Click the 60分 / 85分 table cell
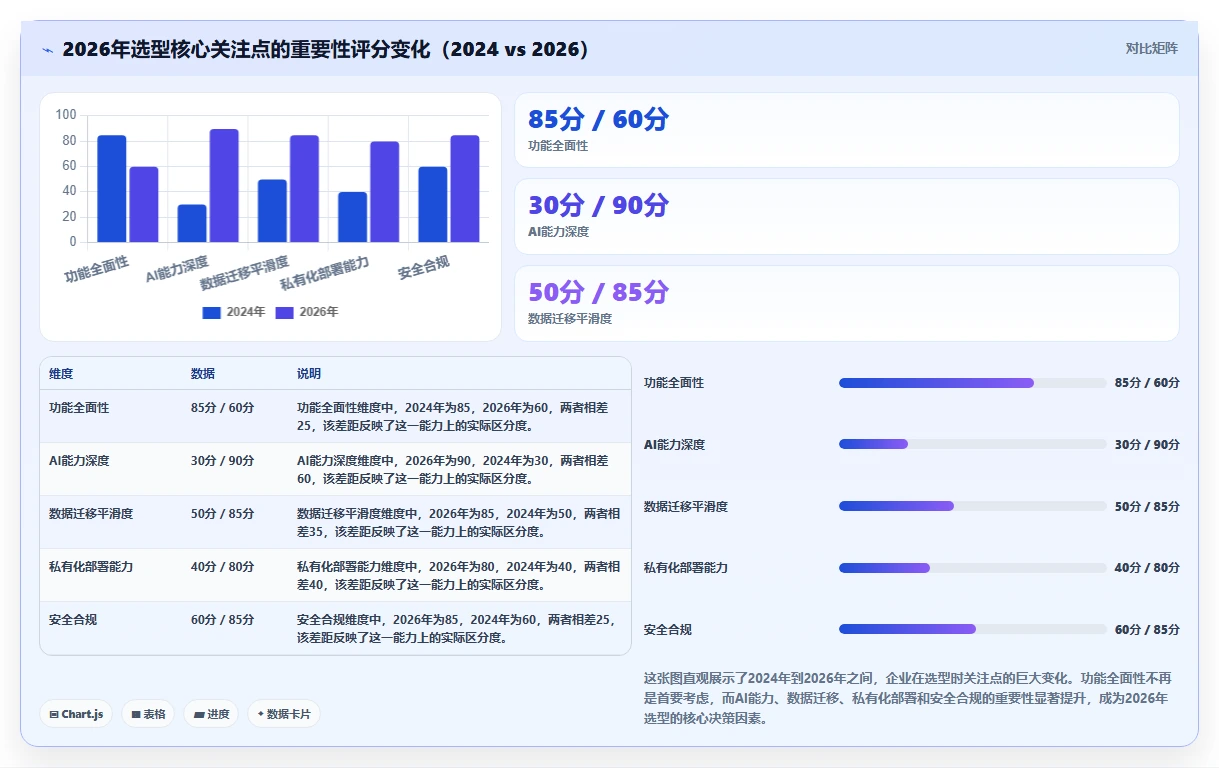This screenshot has height=768, width=1219. 222,620
